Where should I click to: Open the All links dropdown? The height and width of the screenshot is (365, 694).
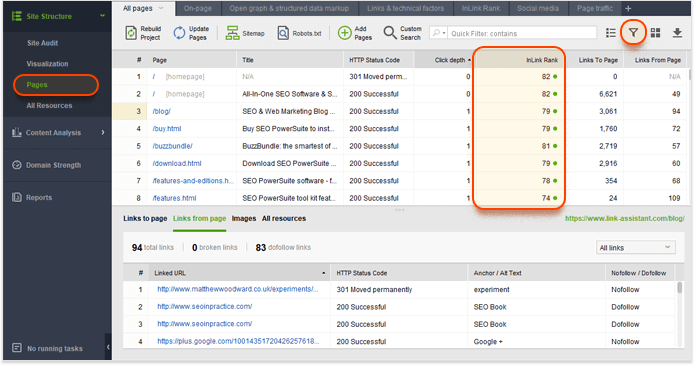coord(636,248)
